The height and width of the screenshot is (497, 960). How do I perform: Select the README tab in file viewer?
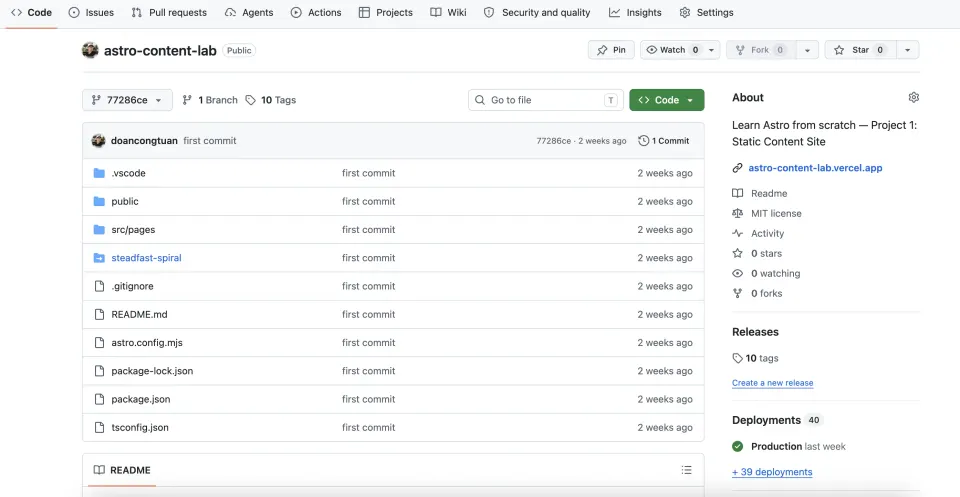click(x=122, y=470)
